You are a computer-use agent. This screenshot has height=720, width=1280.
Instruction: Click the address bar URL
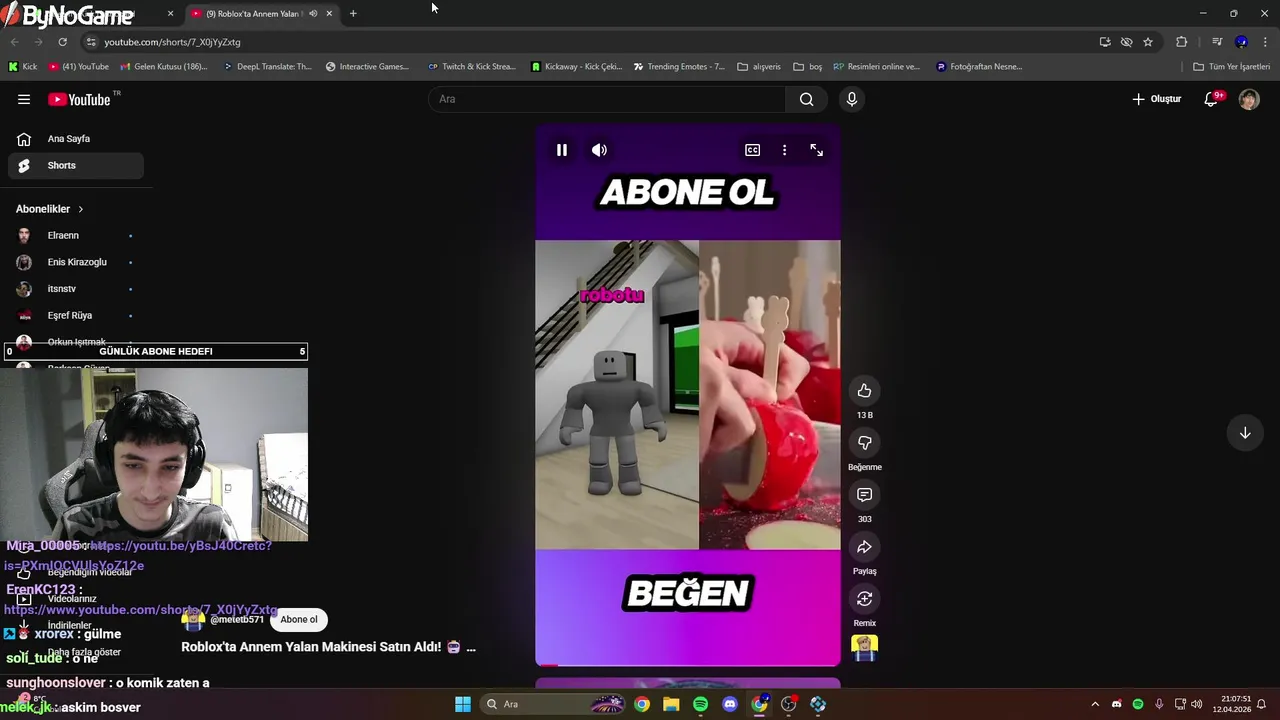tap(172, 42)
